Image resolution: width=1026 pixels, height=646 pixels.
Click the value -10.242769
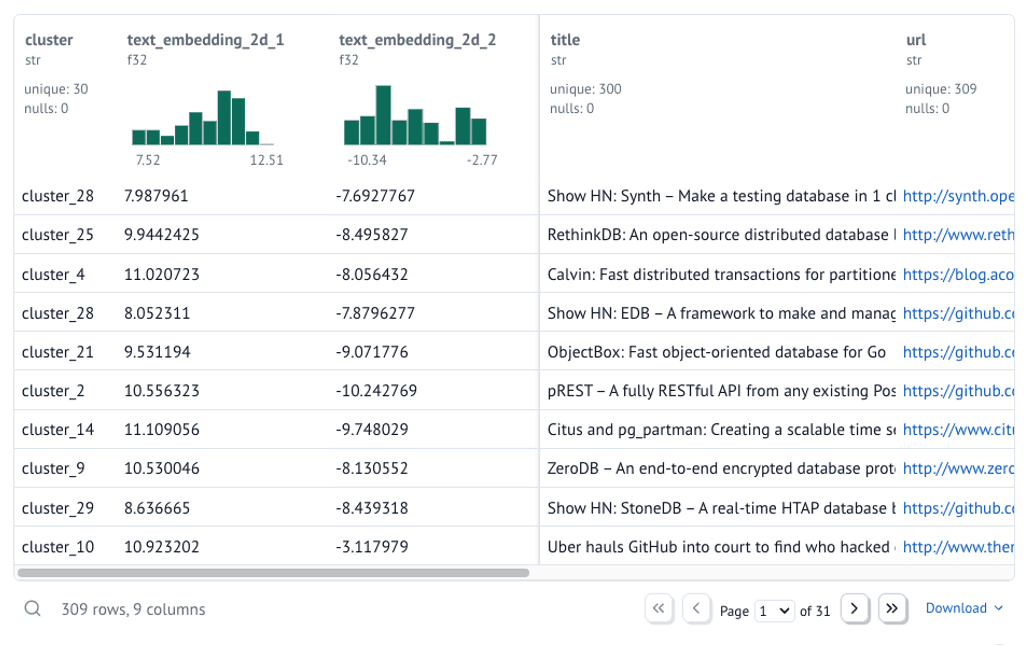click(x=376, y=391)
